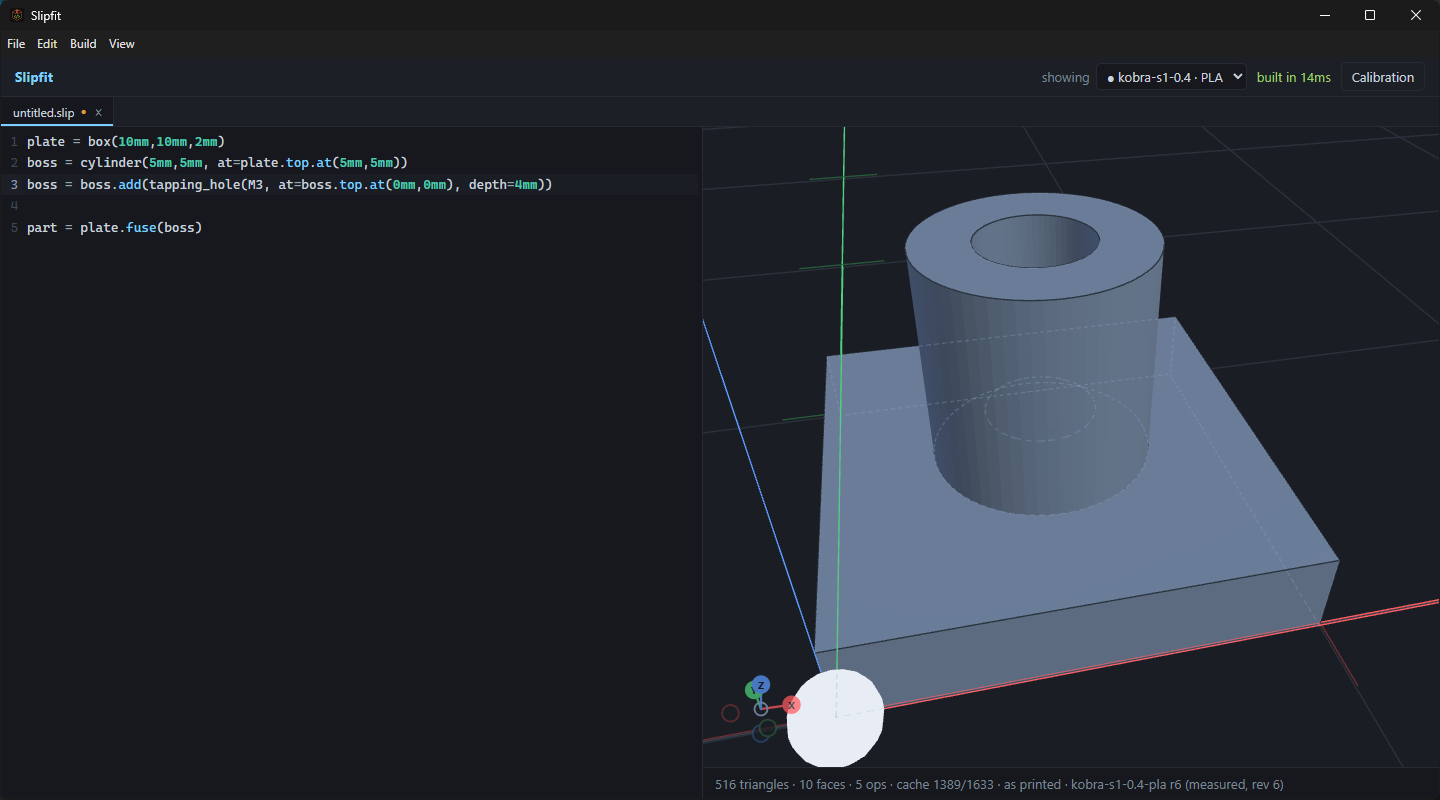Click the Calibration button
This screenshot has width=1440, height=800.
(1383, 77)
